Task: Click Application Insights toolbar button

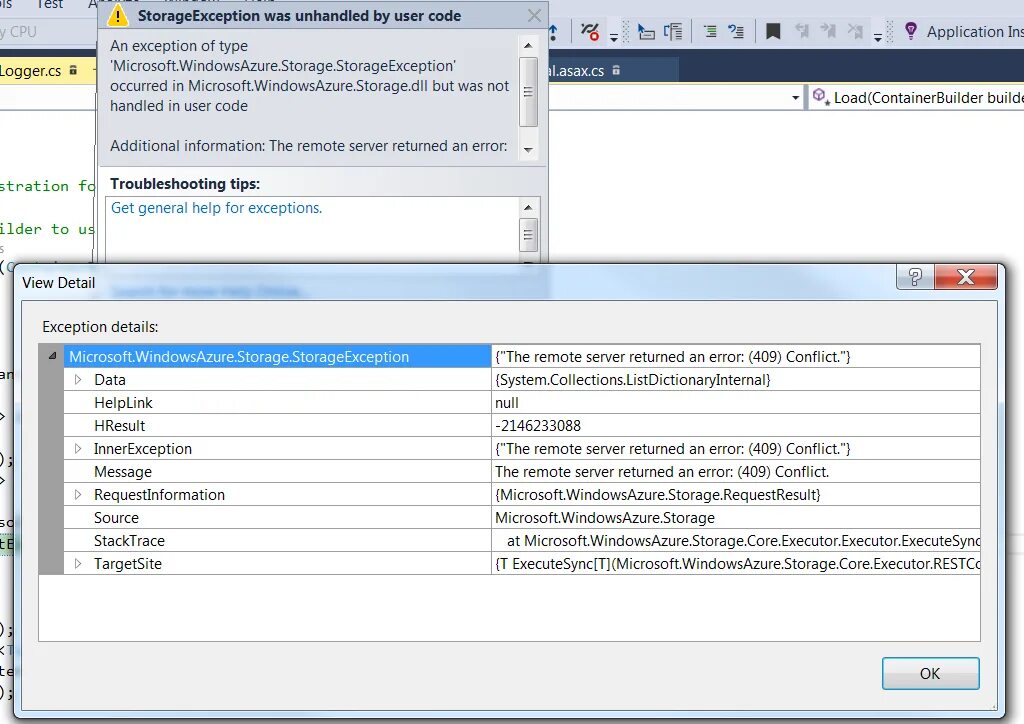Action: pyautogui.click(x=963, y=31)
